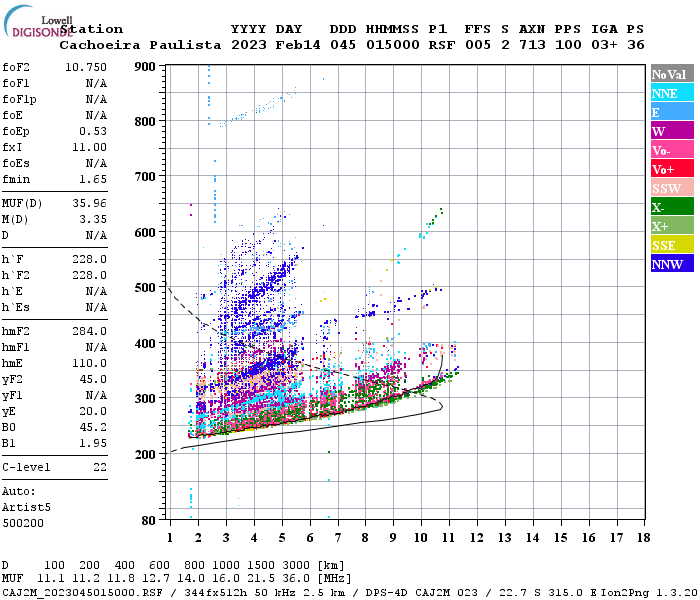Select the E legend color box

[x=672, y=112]
